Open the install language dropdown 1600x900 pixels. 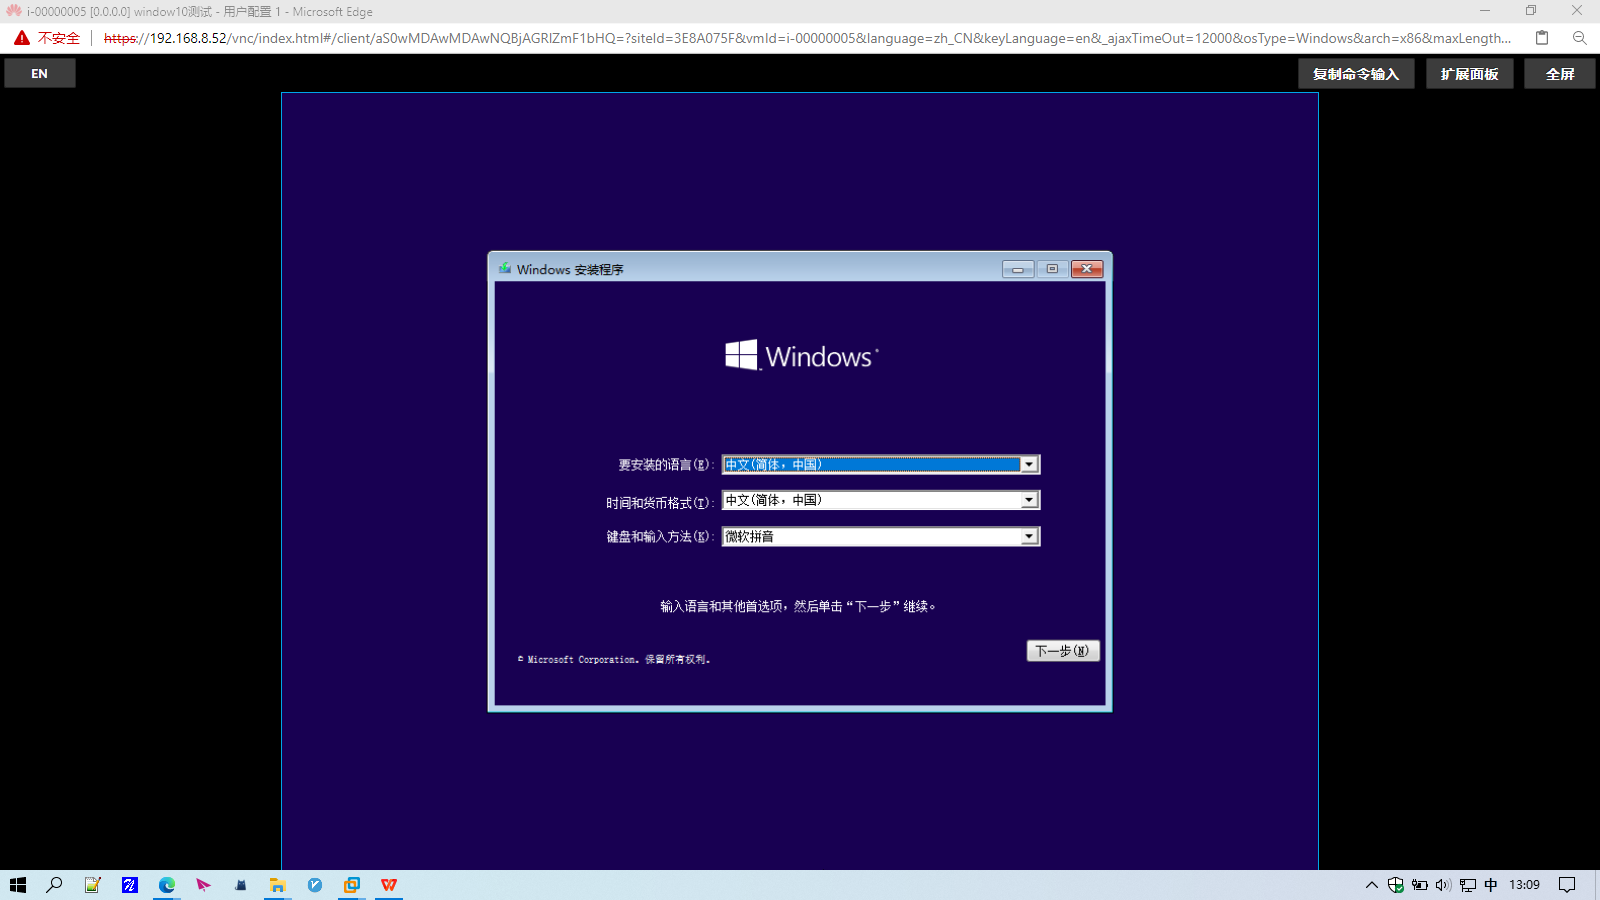pyautogui.click(x=1029, y=463)
